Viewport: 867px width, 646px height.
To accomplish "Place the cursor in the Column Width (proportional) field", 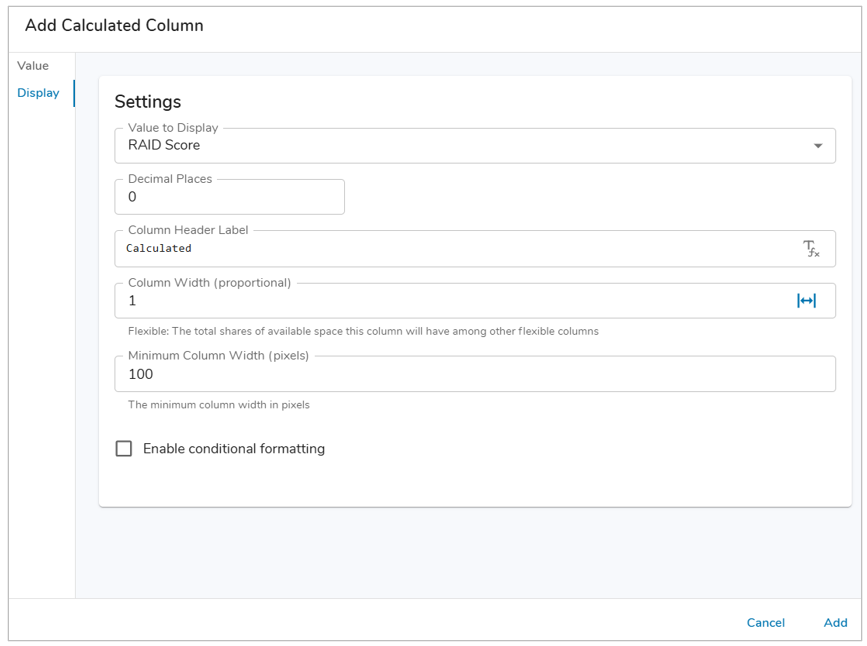I will [450, 301].
